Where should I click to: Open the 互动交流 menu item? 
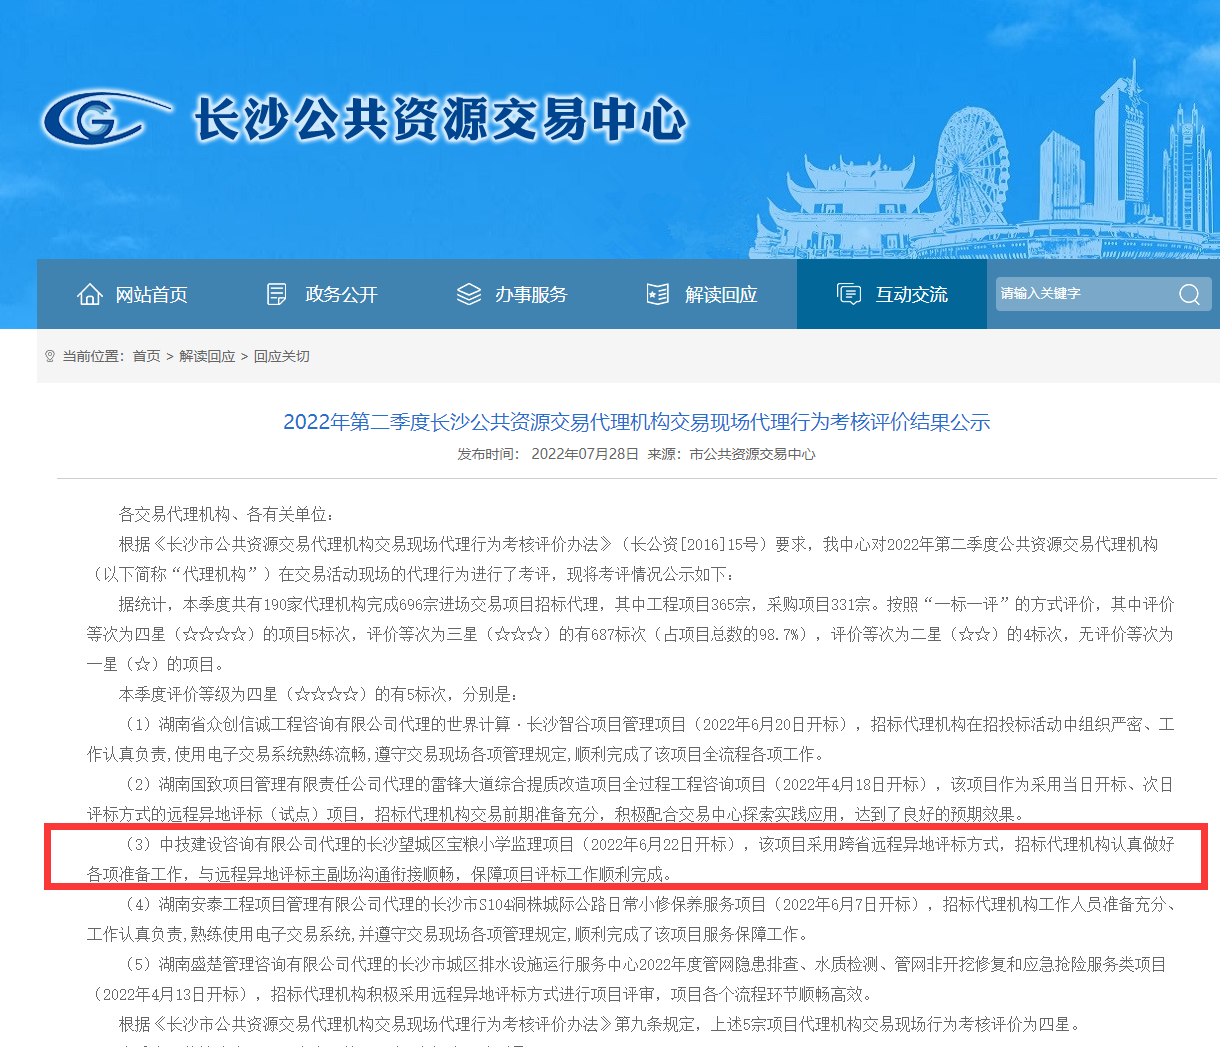point(892,294)
